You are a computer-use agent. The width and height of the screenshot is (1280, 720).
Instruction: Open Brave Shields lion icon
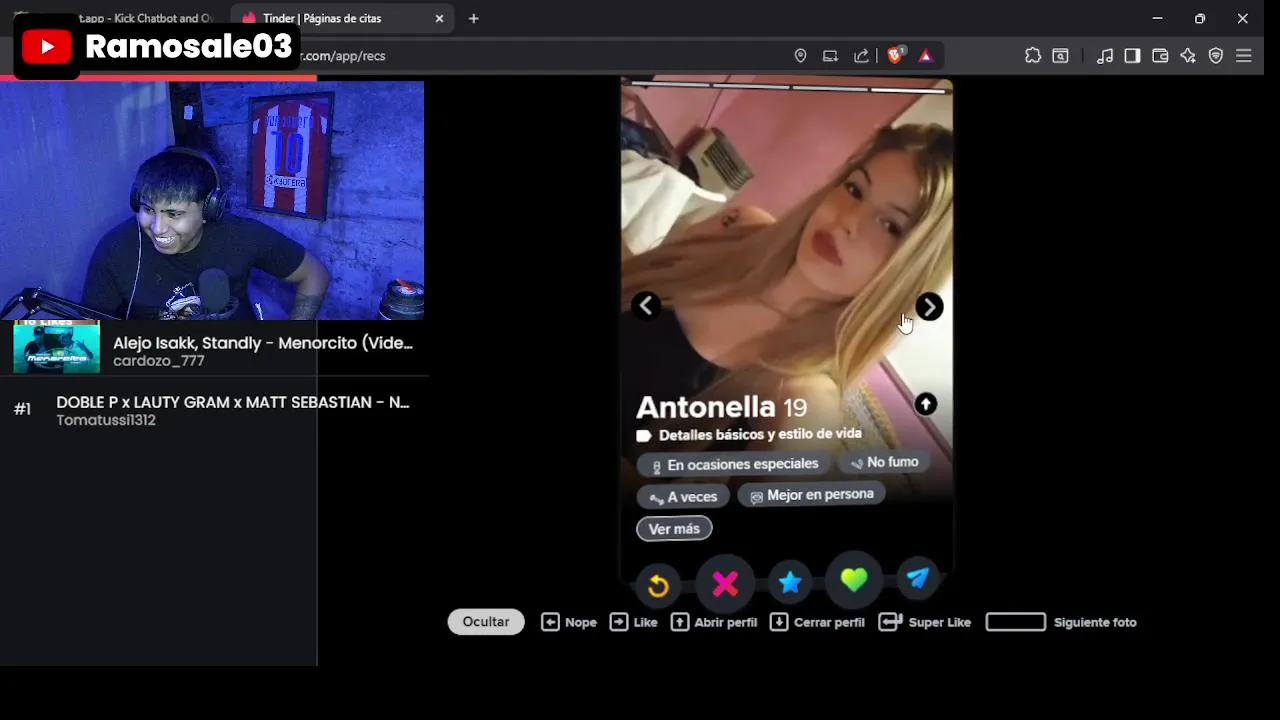895,56
